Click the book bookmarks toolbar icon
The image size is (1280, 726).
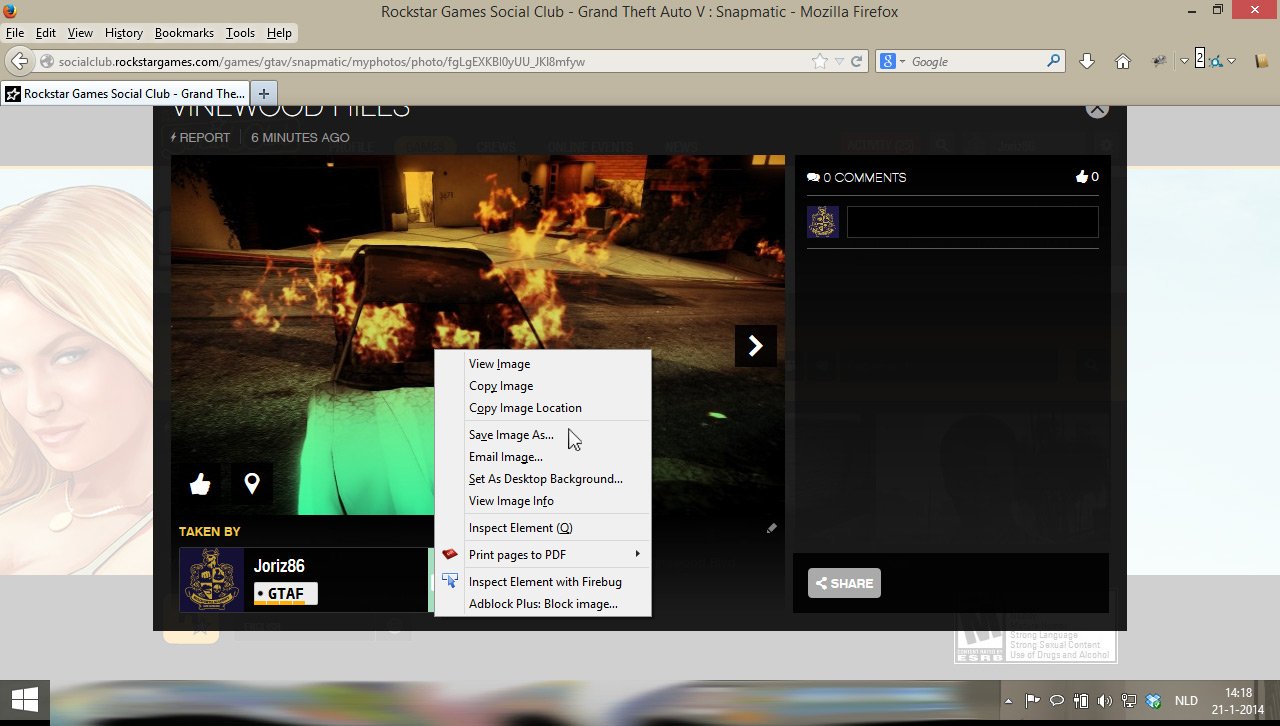point(1262,61)
